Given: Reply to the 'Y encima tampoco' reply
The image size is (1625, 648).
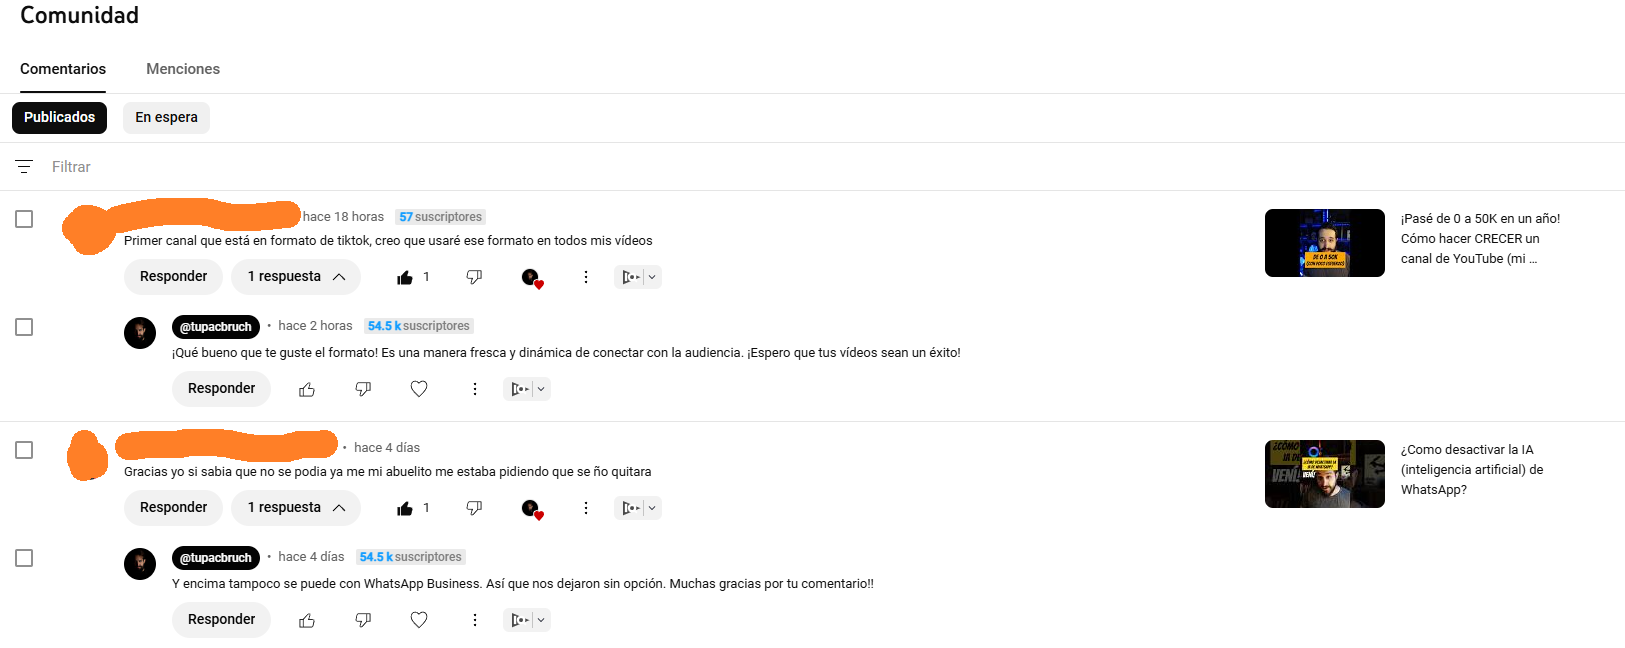Looking at the screenshot, I should click(221, 620).
